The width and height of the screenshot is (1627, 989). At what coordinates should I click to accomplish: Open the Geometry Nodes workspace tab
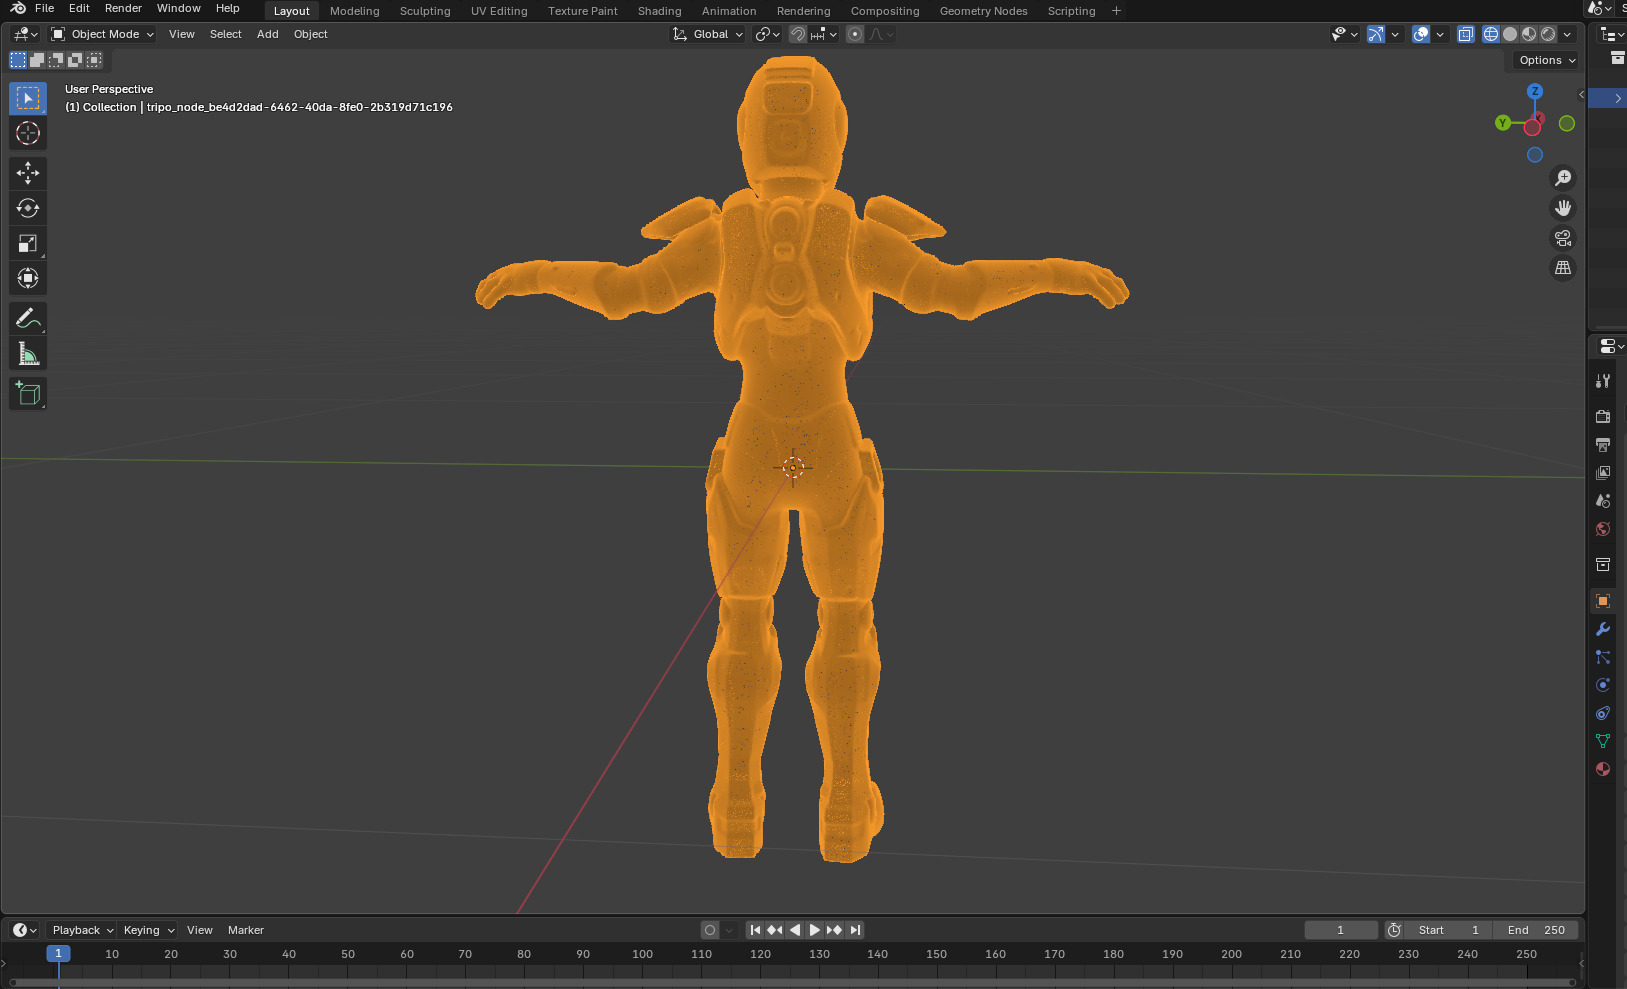point(984,11)
